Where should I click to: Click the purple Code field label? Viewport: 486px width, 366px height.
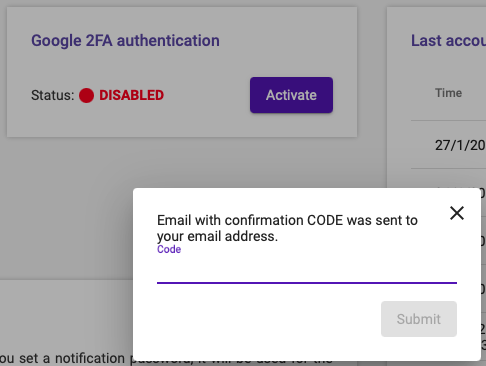(169, 249)
